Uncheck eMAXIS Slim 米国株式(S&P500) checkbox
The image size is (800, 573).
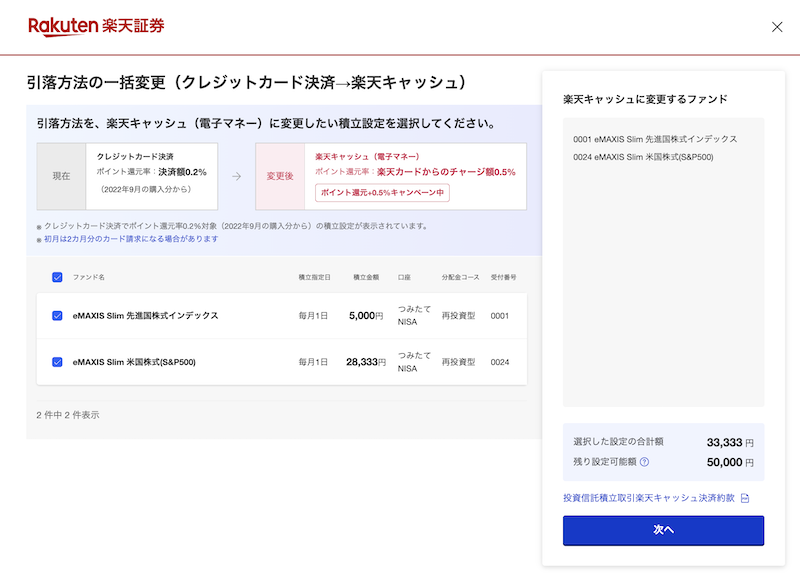pyautogui.click(x=57, y=362)
